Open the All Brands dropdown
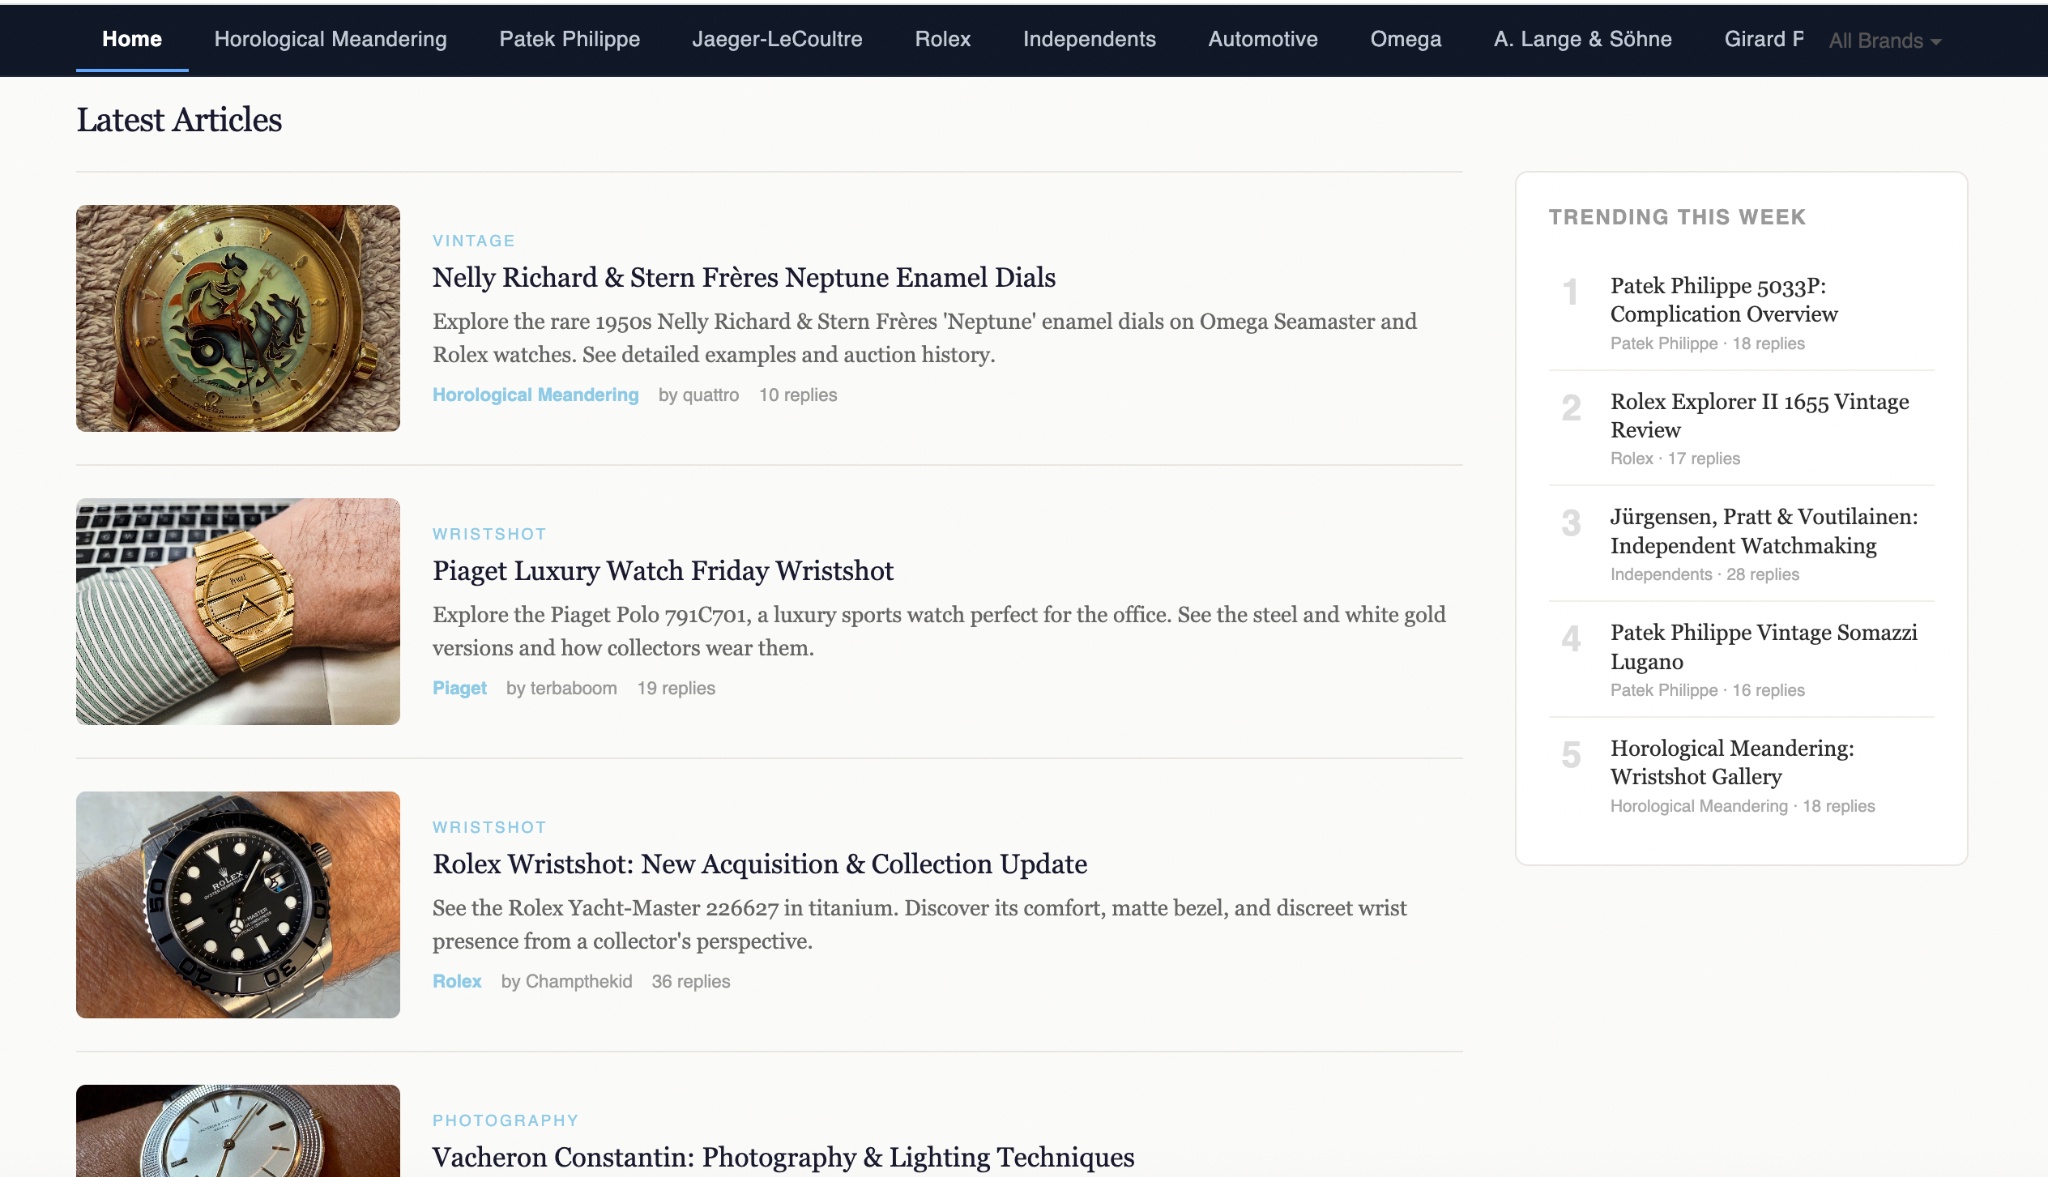Viewport: 2048px width, 1177px height. click(x=1884, y=41)
